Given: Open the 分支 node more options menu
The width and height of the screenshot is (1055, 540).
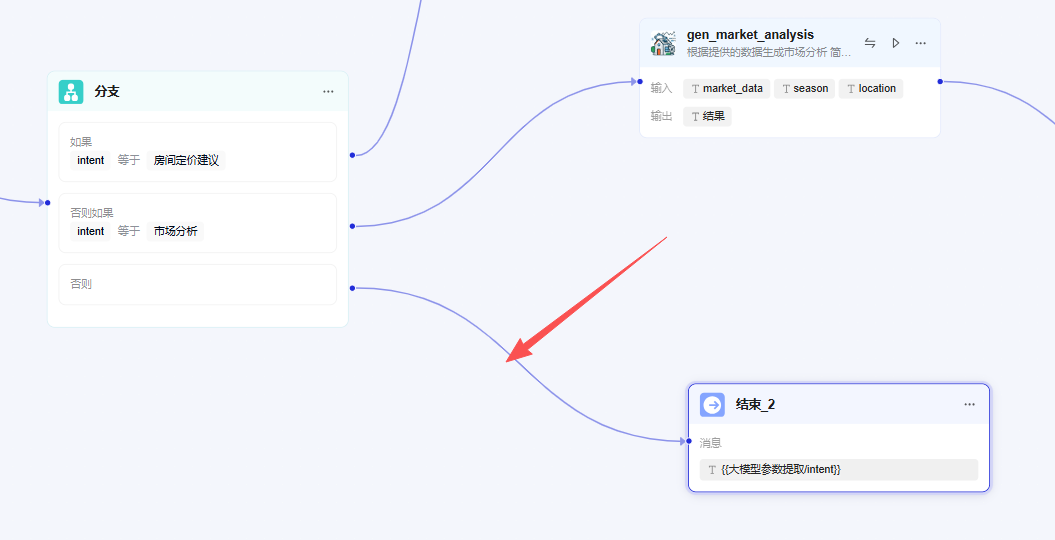Looking at the screenshot, I should 328,92.
